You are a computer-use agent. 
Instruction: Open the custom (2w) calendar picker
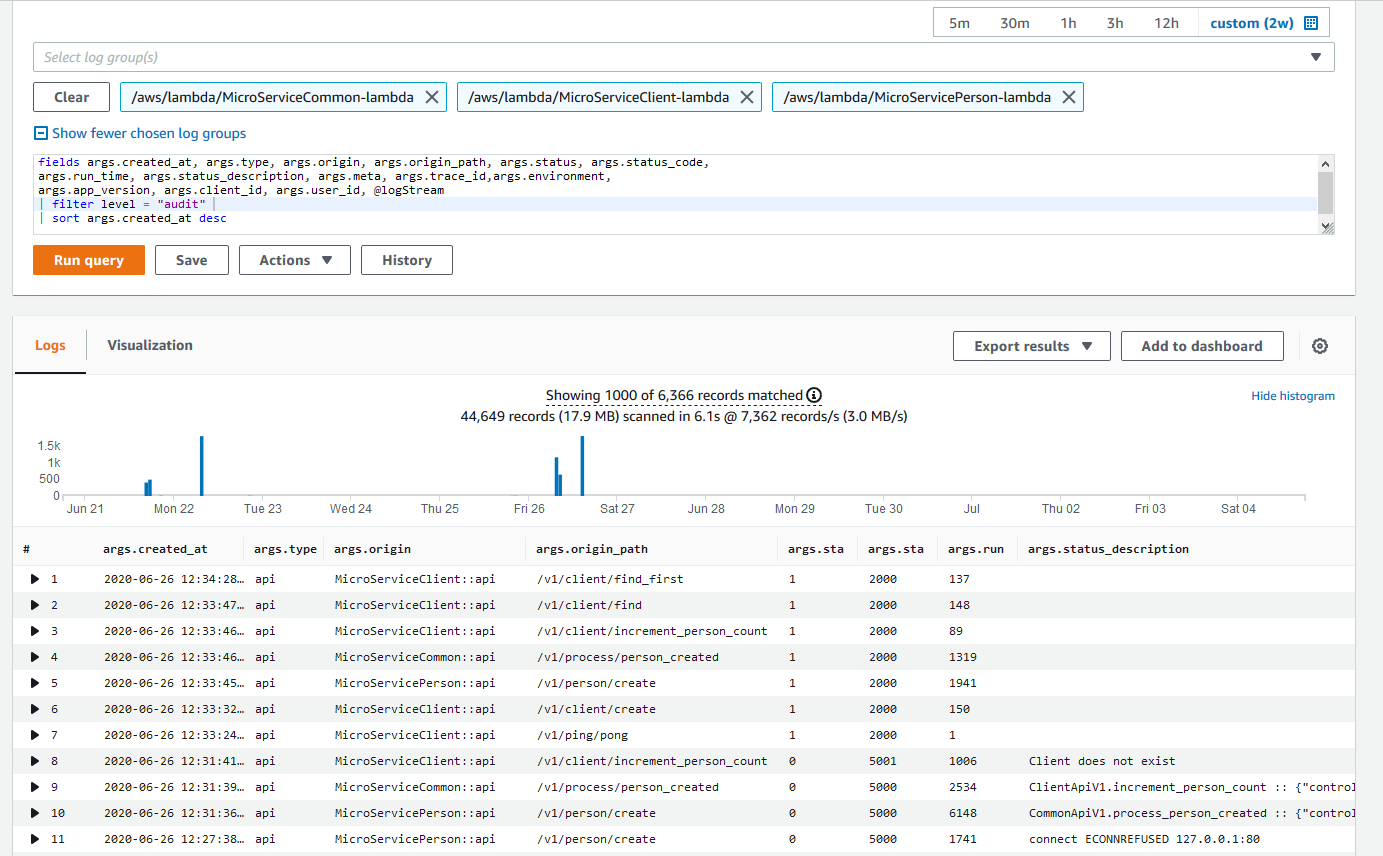(1264, 23)
